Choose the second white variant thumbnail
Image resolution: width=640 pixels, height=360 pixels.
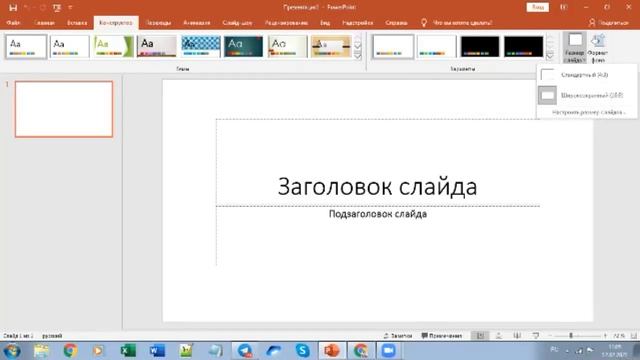click(x=436, y=47)
